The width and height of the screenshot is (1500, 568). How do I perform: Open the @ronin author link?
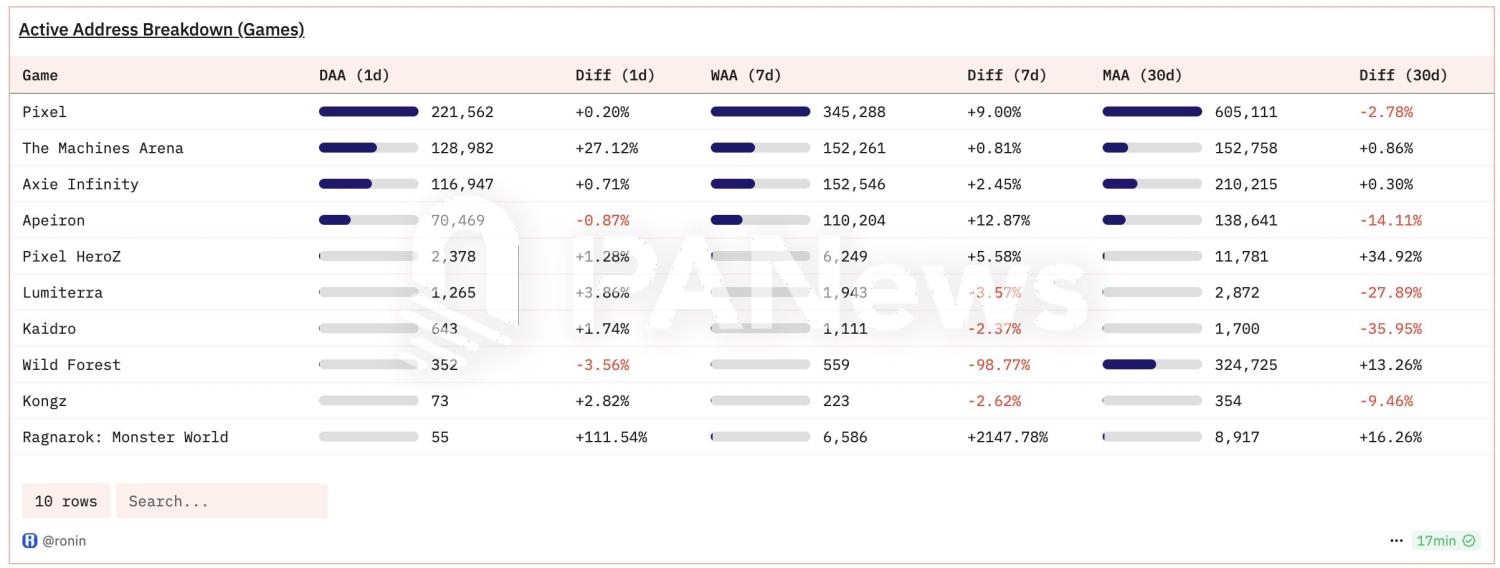(64, 541)
